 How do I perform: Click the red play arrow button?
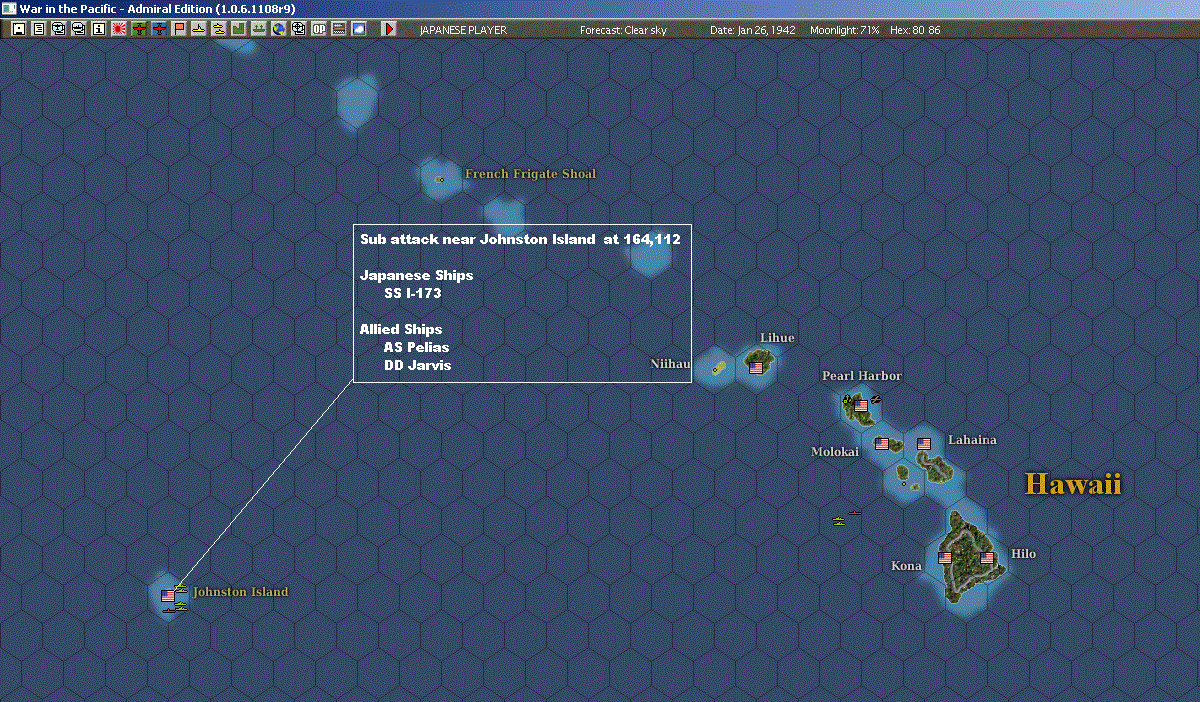tap(389, 29)
